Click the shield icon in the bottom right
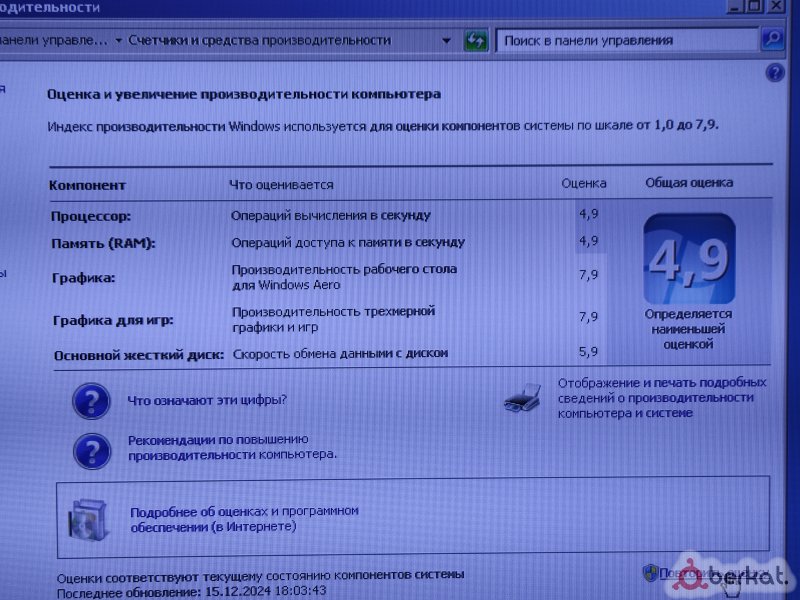The image size is (800, 600). (x=650, y=573)
